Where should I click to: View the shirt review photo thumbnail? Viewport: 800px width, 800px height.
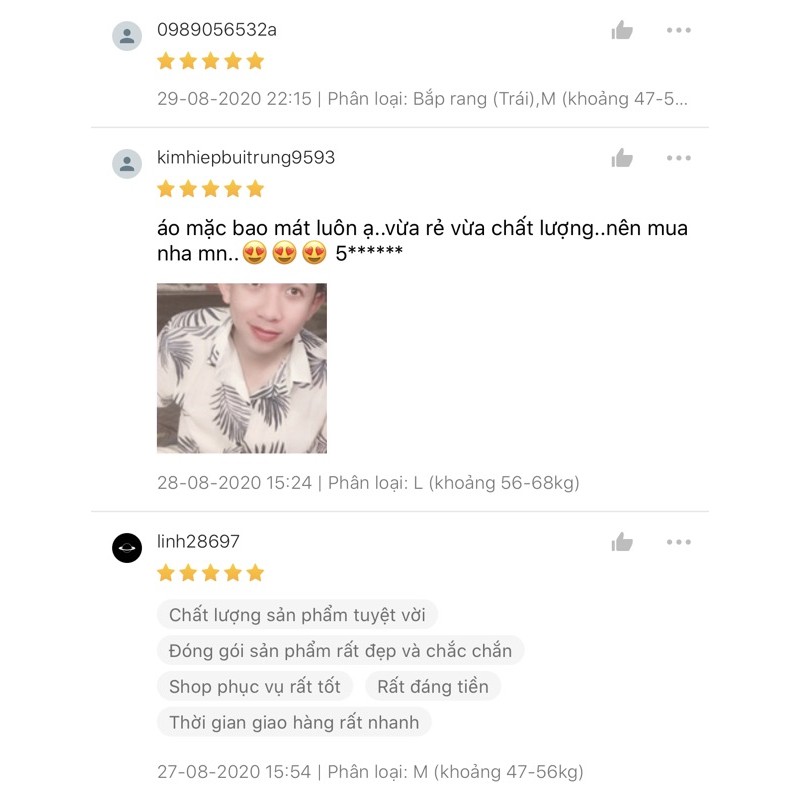click(242, 368)
